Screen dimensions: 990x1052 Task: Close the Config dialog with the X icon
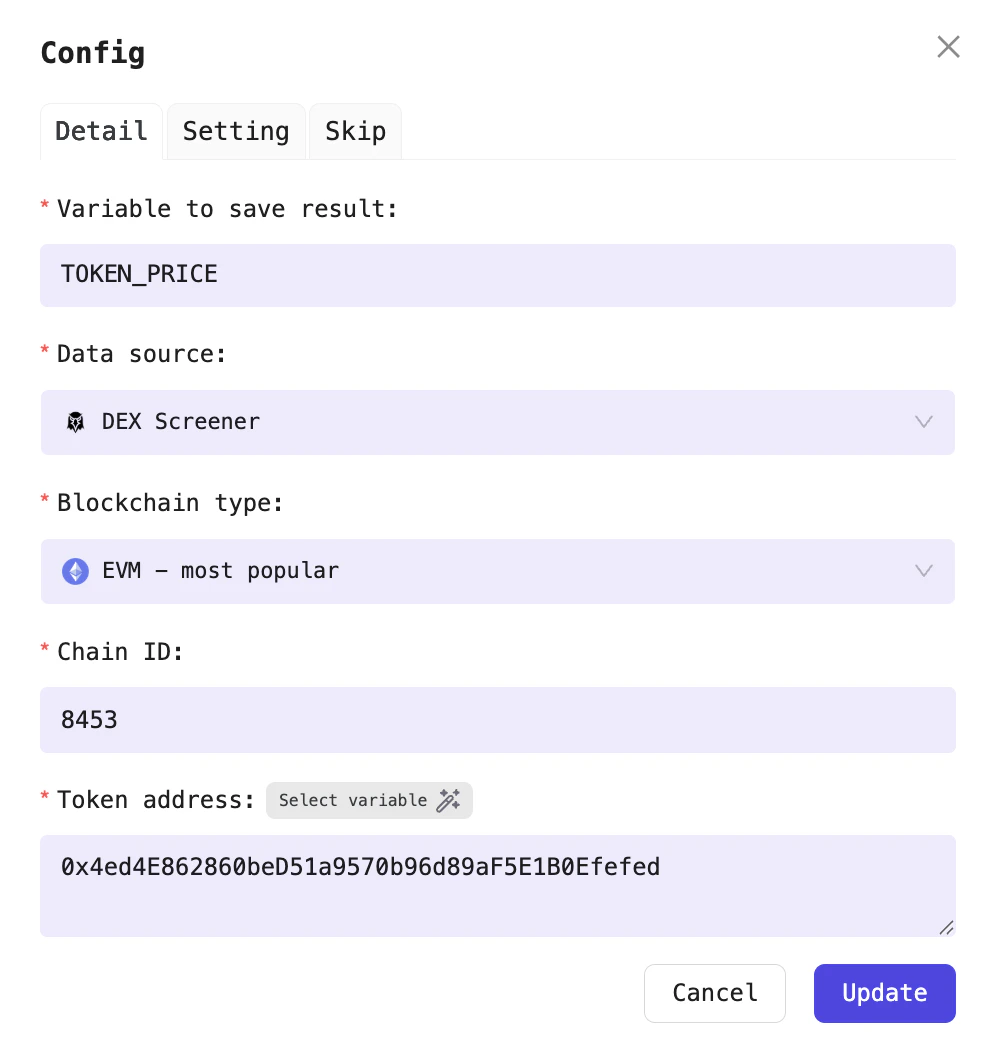pyautogui.click(x=948, y=46)
